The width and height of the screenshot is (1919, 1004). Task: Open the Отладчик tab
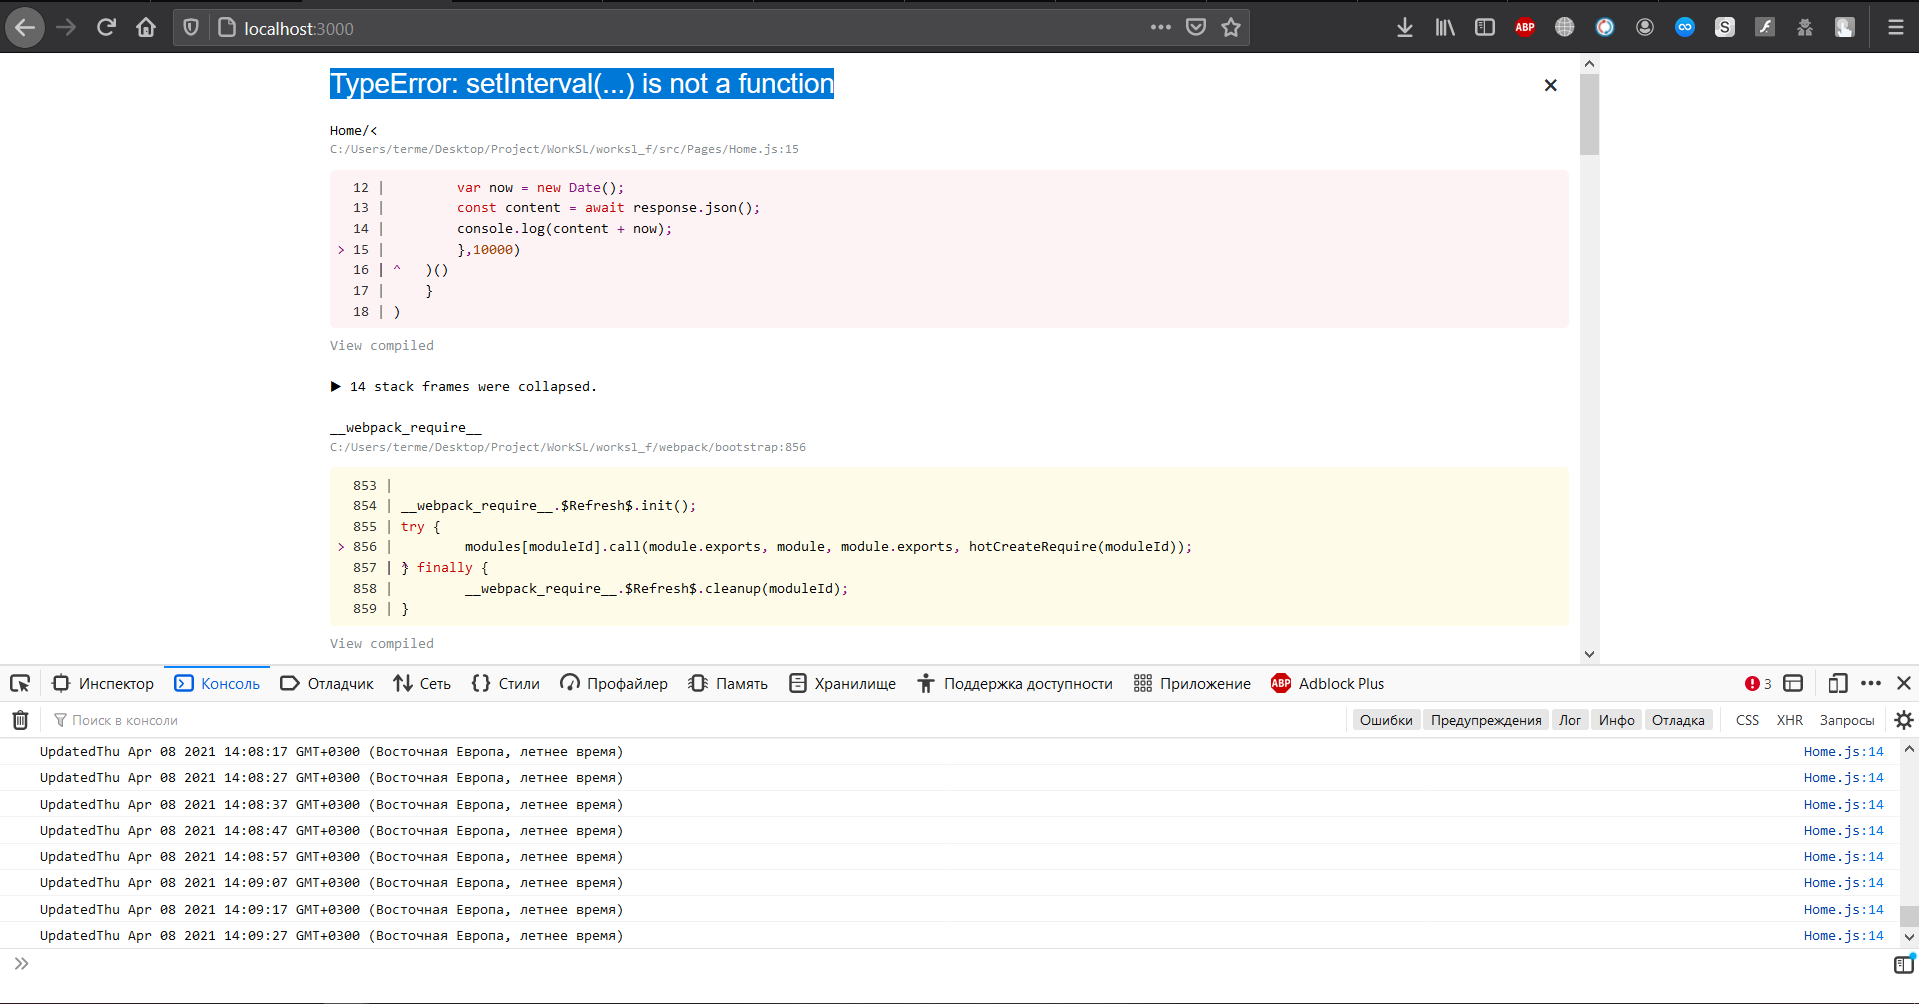coord(327,684)
